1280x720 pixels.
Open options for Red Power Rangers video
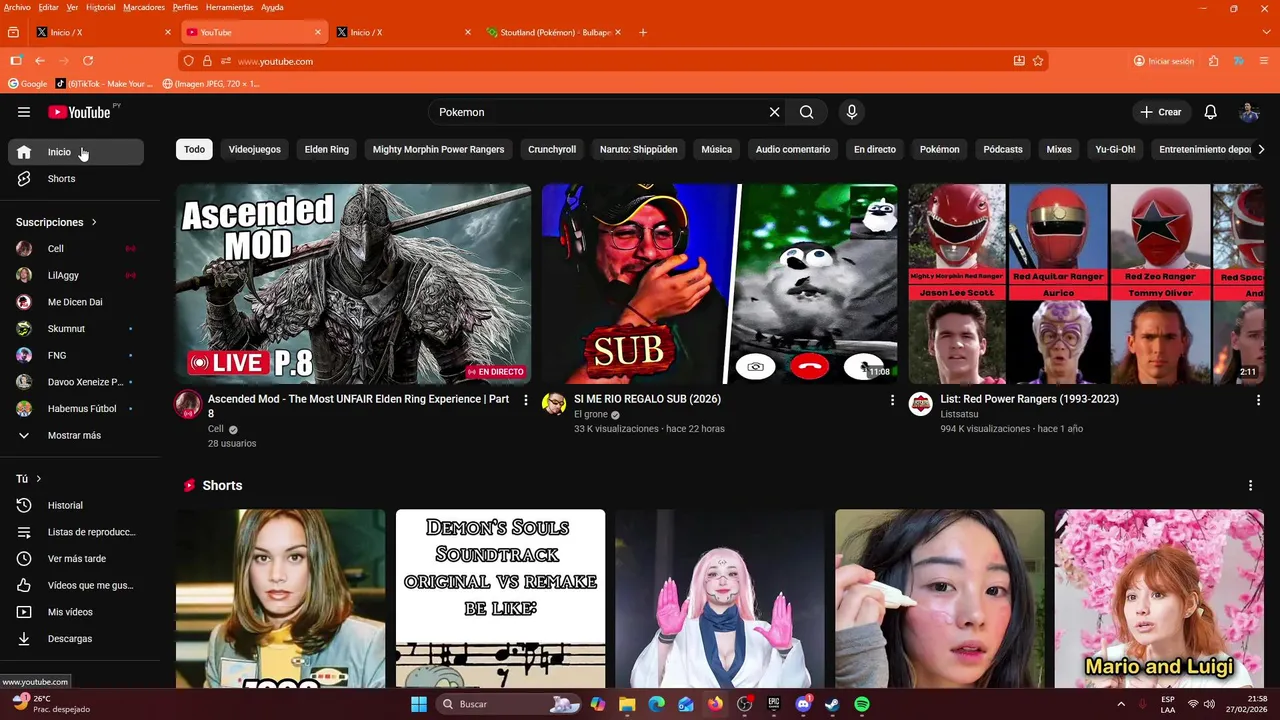1259,400
